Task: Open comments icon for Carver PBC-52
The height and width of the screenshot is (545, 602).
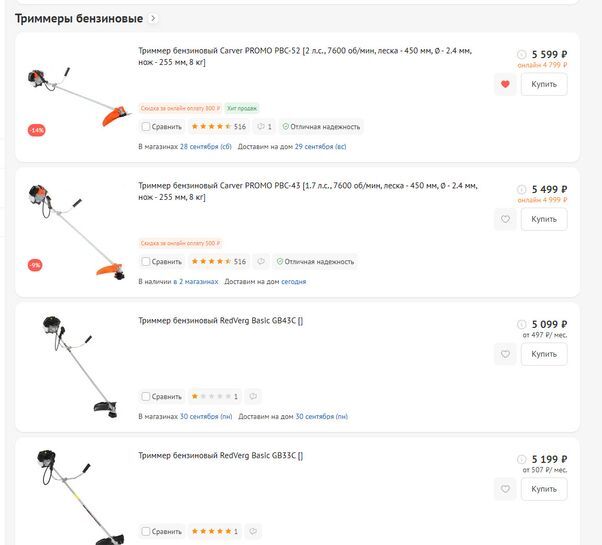Action: tap(264, 127)
